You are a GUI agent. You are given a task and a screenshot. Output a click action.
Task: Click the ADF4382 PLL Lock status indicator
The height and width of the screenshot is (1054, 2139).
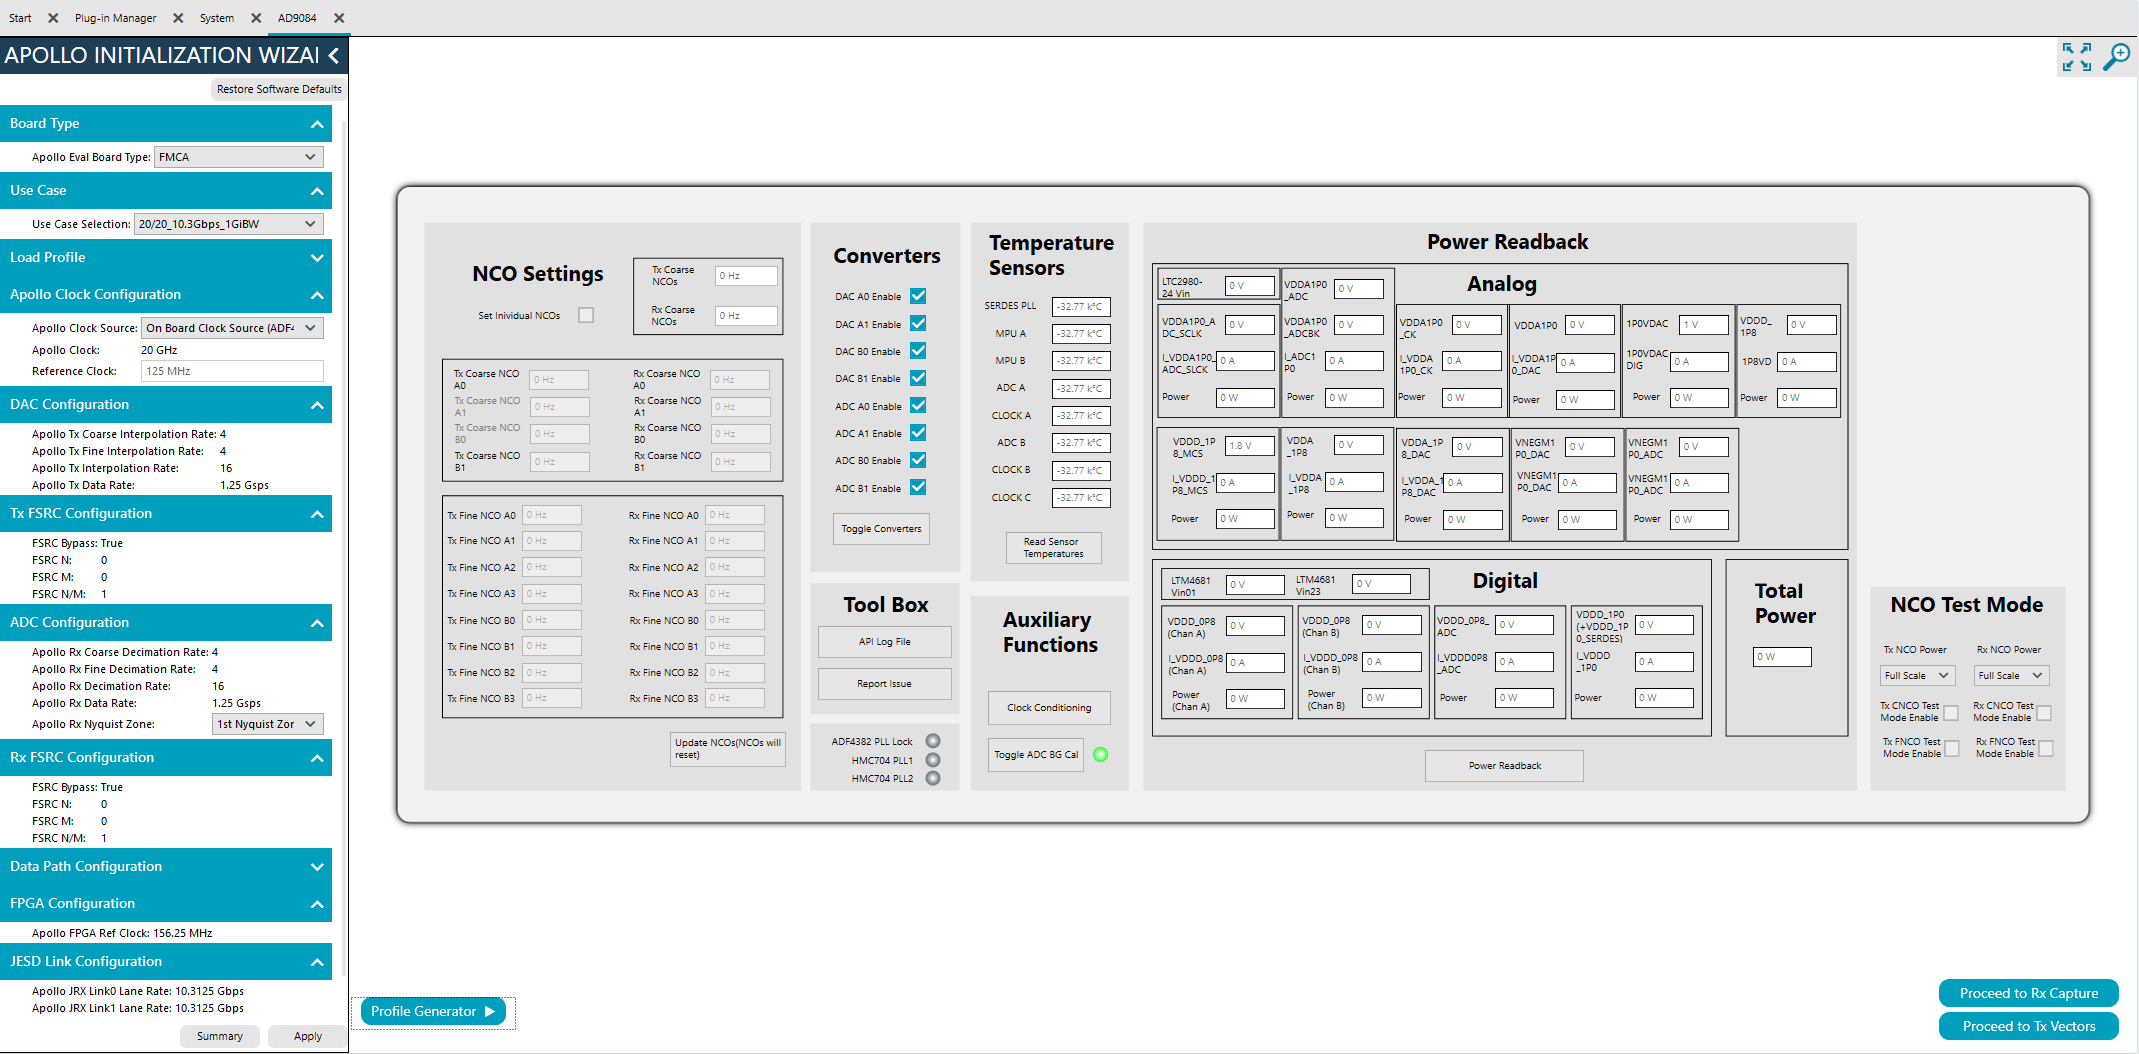(933, 741)
